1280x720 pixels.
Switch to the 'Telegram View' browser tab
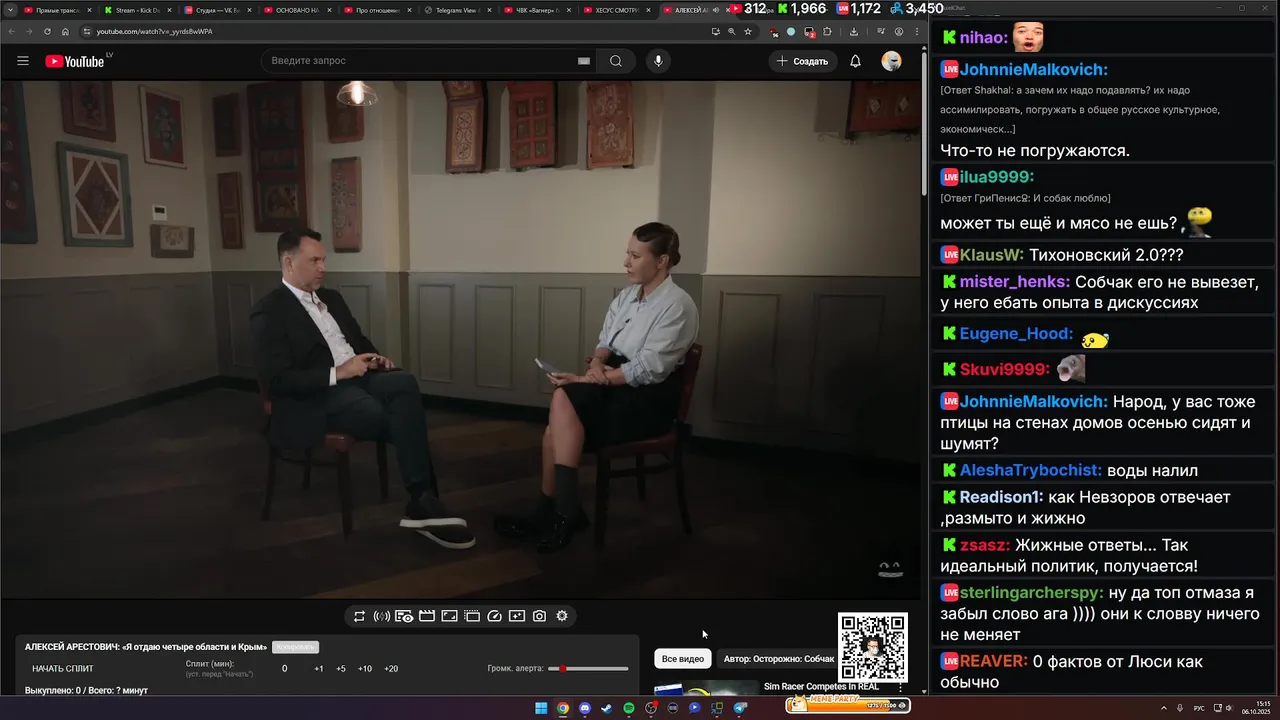click(457, 10)
